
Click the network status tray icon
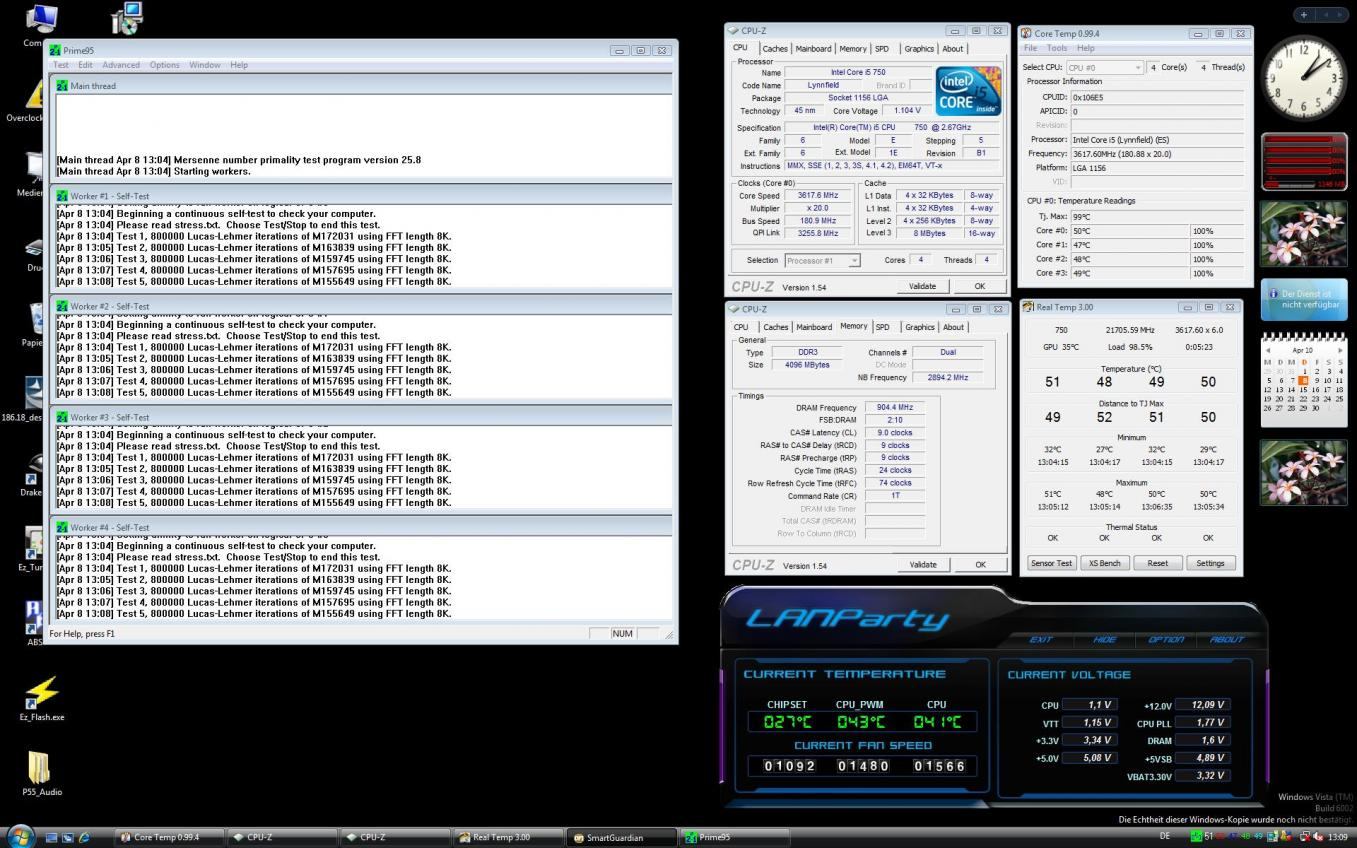[1305, 836]
